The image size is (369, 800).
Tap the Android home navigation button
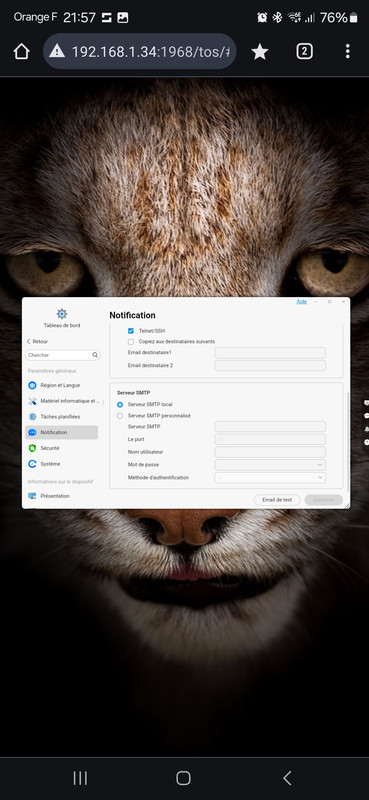pyautogui.click(x=183, y=778)
